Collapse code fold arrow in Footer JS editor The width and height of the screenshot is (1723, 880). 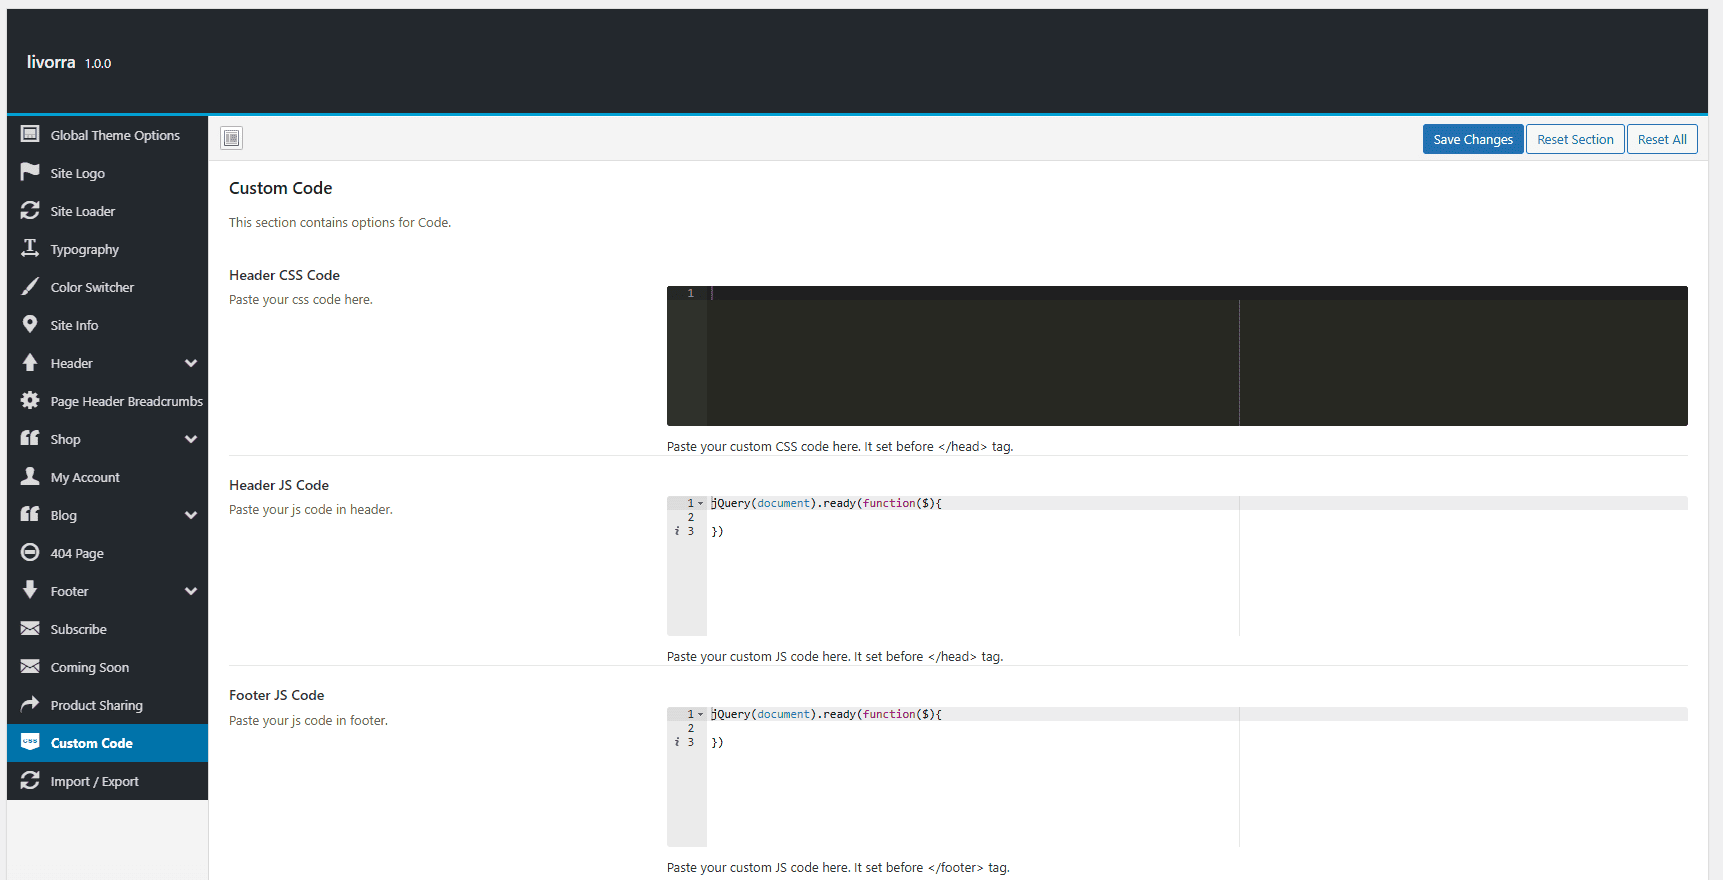click(x=701, y=714)
